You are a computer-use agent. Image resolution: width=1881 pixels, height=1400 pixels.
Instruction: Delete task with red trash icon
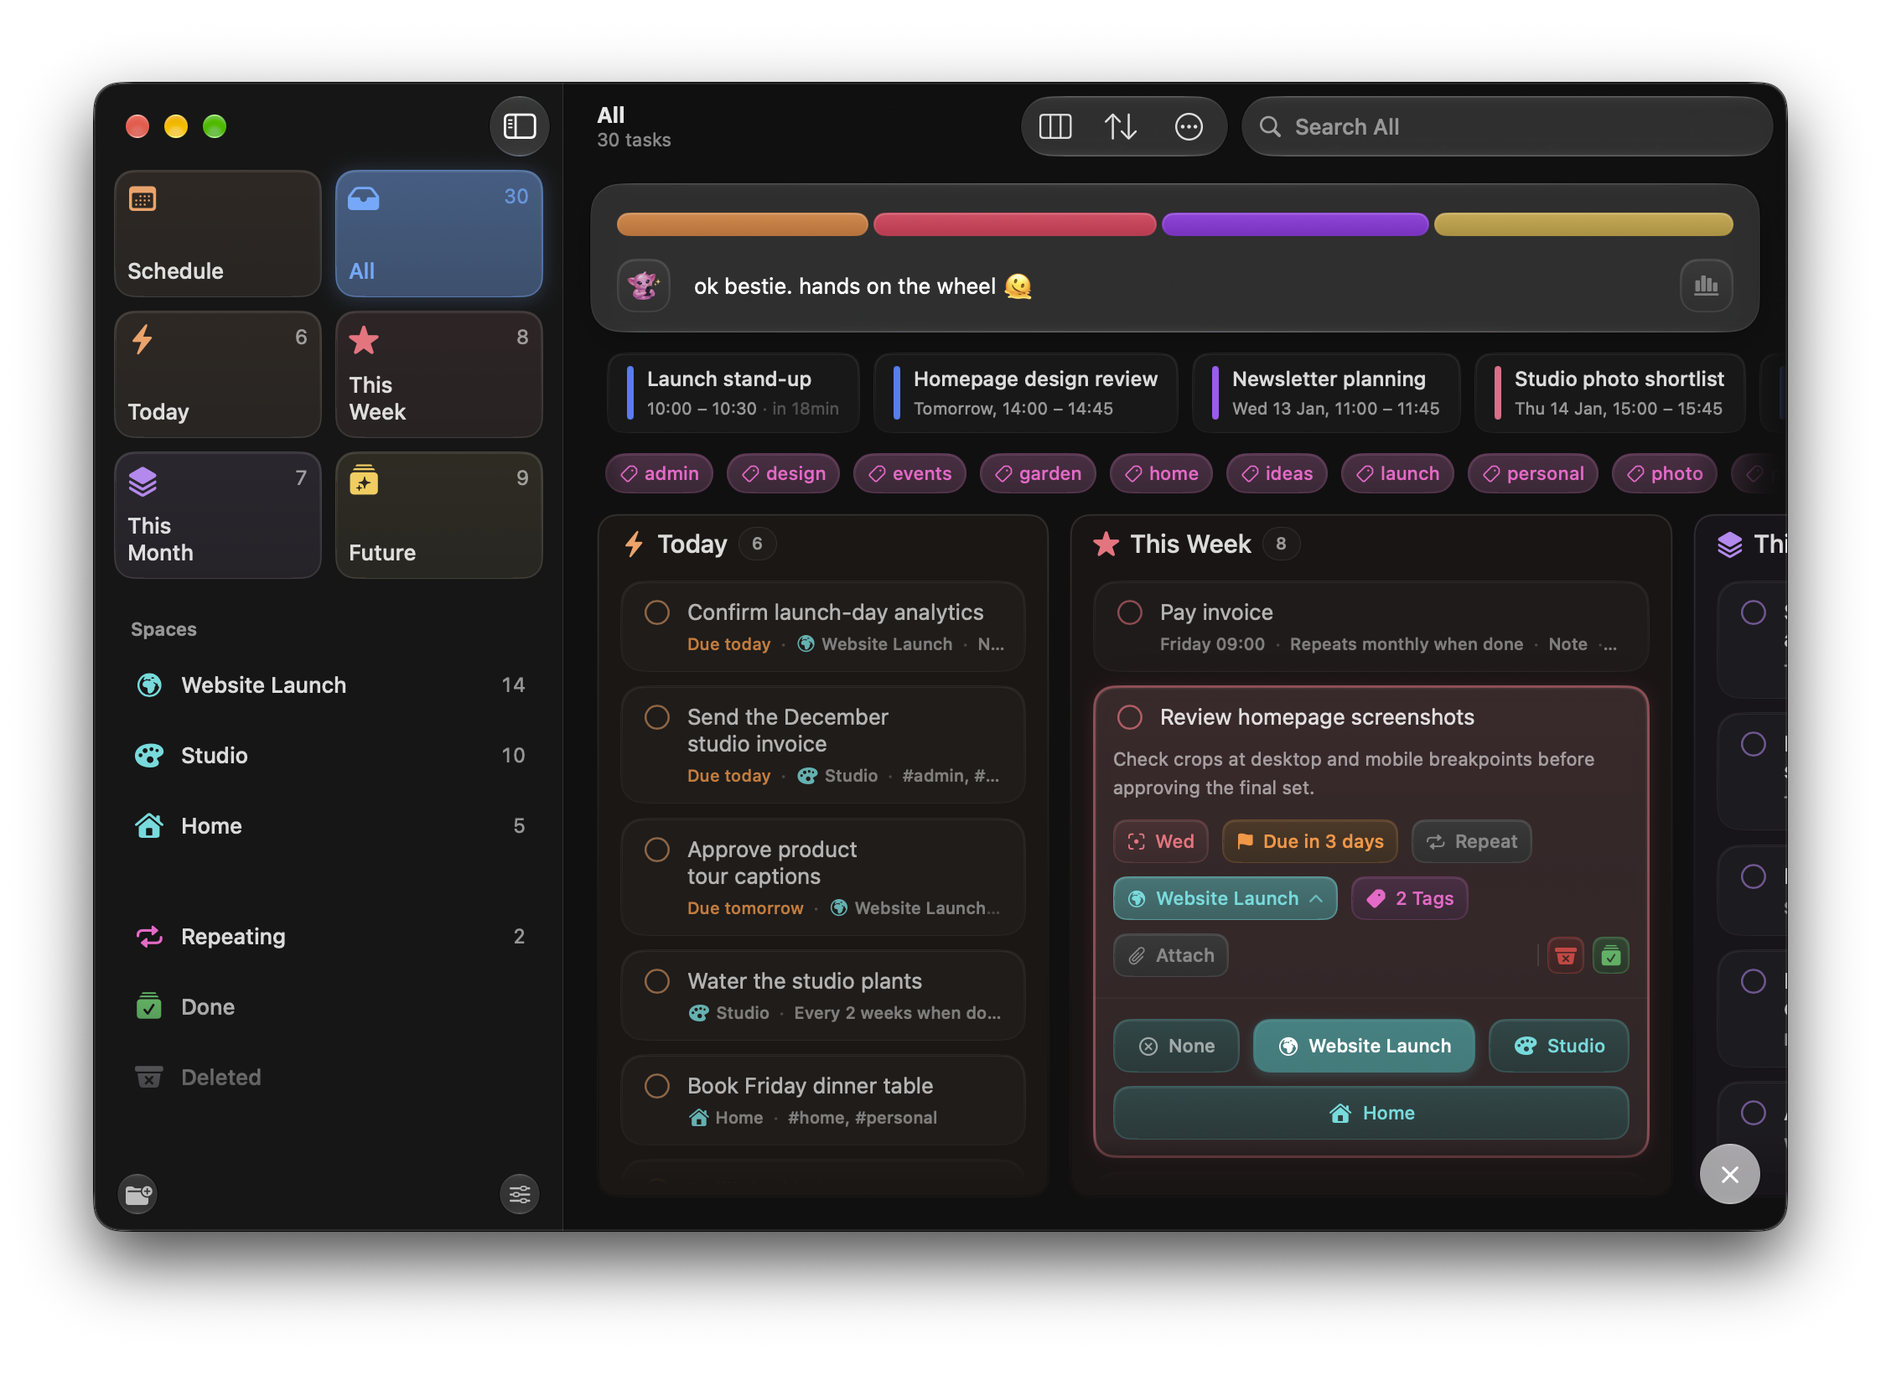click(1565, 956)
